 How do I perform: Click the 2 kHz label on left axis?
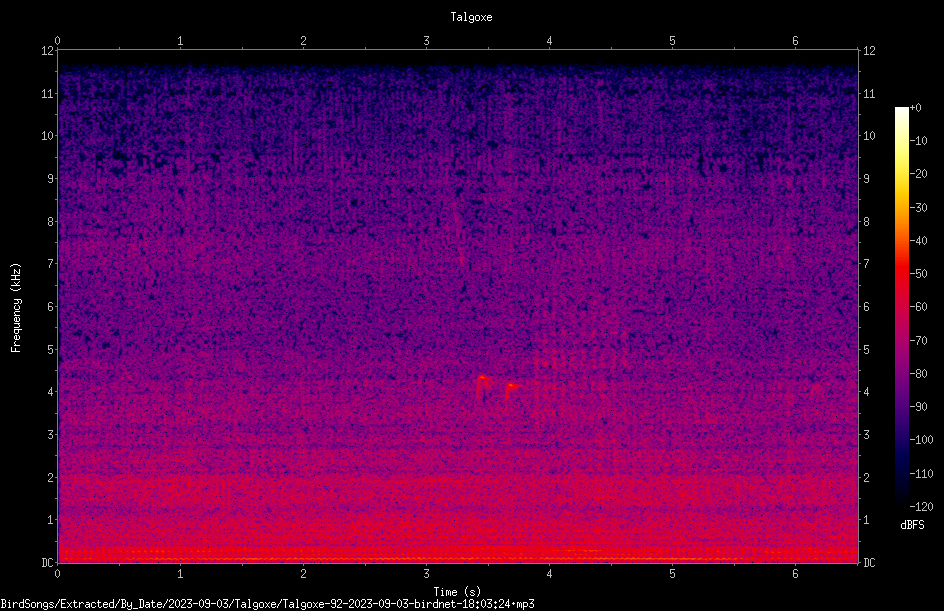point(51,477)
